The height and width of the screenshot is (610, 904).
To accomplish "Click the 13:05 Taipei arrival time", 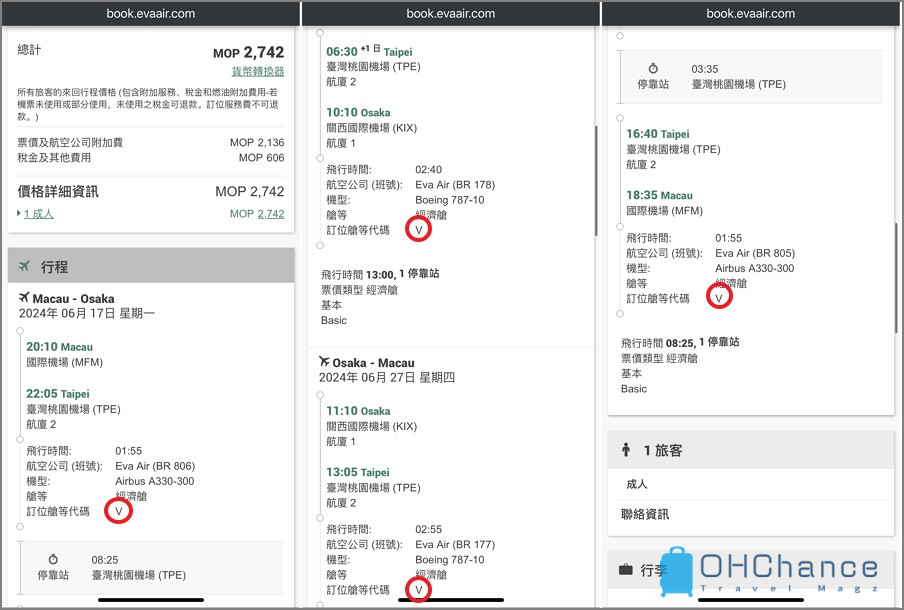I will pos(357,472).
